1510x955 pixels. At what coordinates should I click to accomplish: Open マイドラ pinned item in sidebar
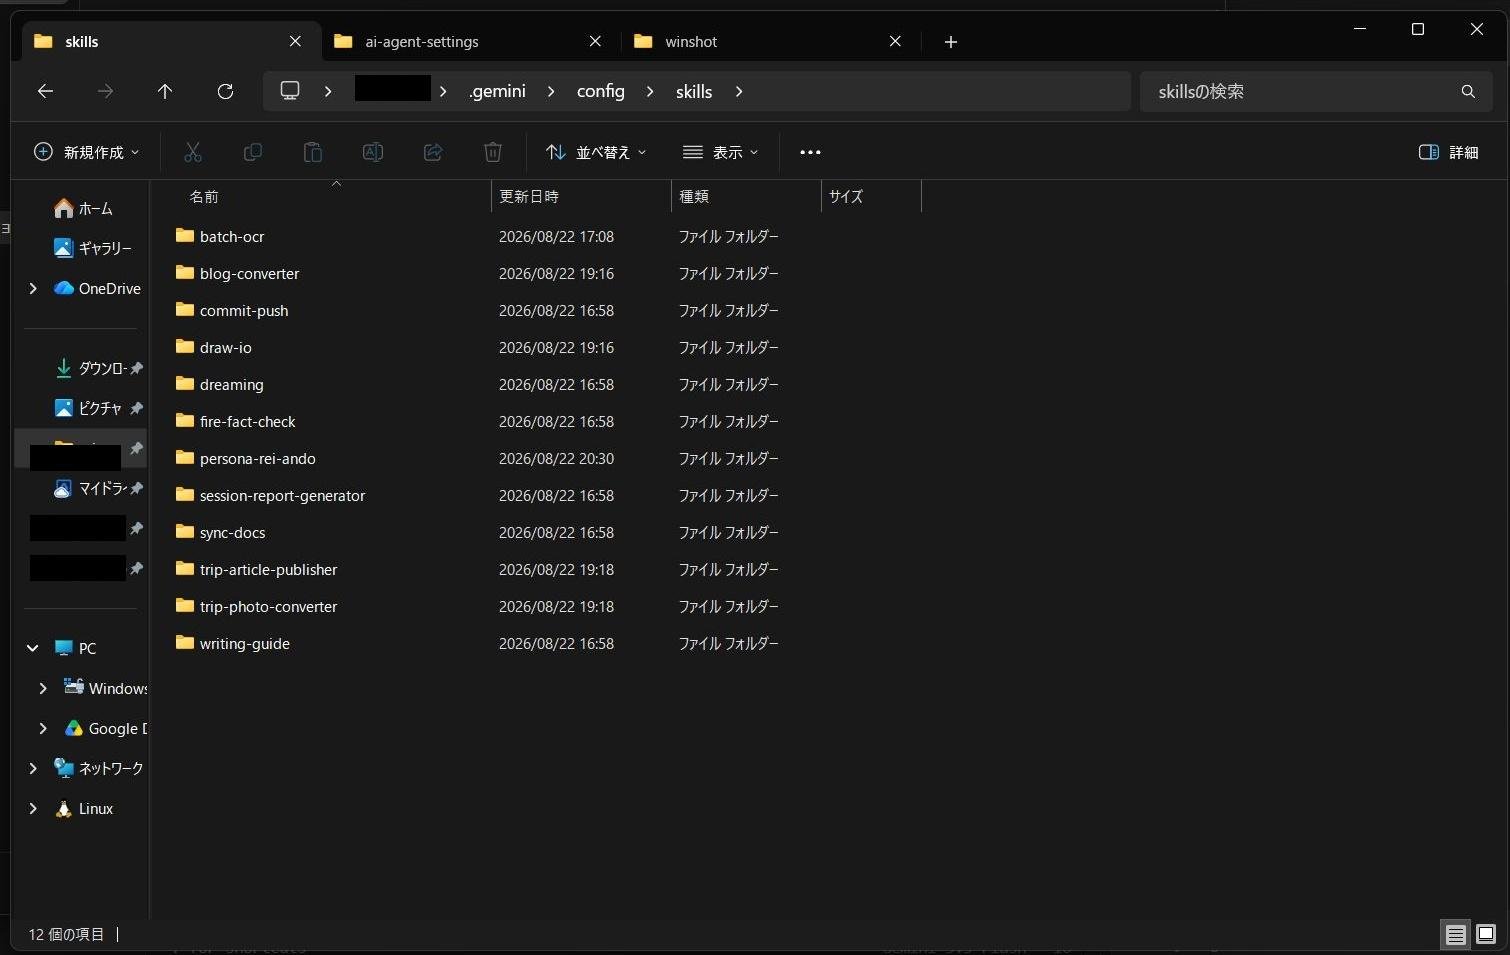click(x=90, y=488)
